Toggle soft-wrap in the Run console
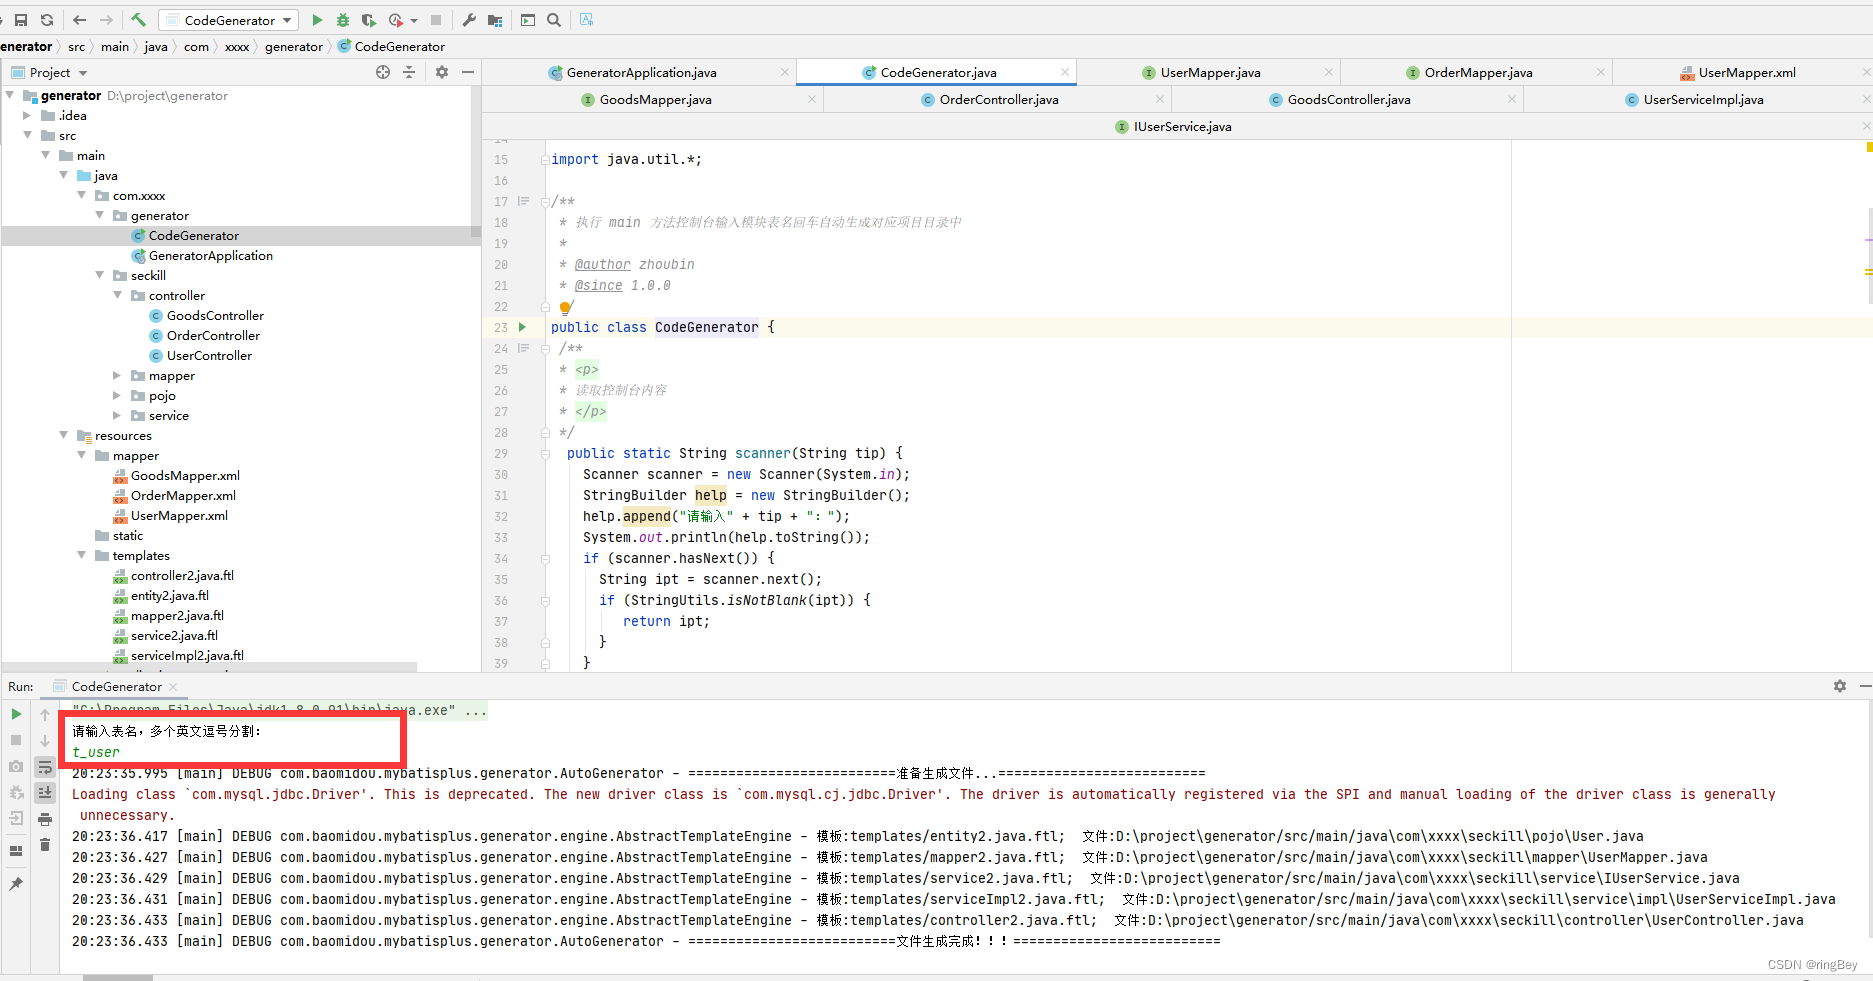Screen dimensions: 1873x981 click(x=45, y=767)
